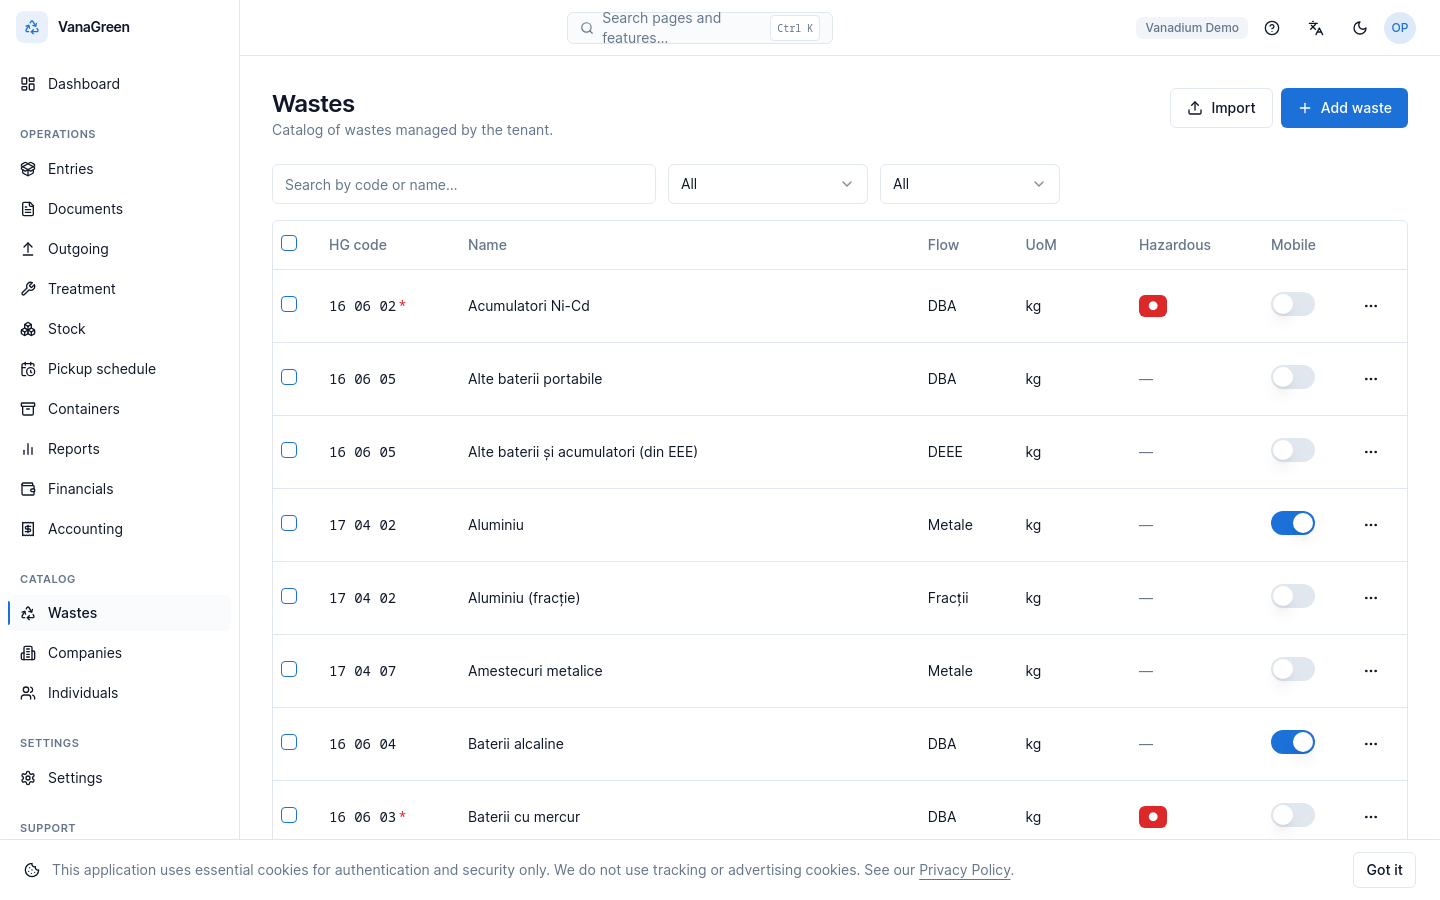Open Settings in the sidebar
This screenshot has height=900, width=1440.
click(119, 778)
